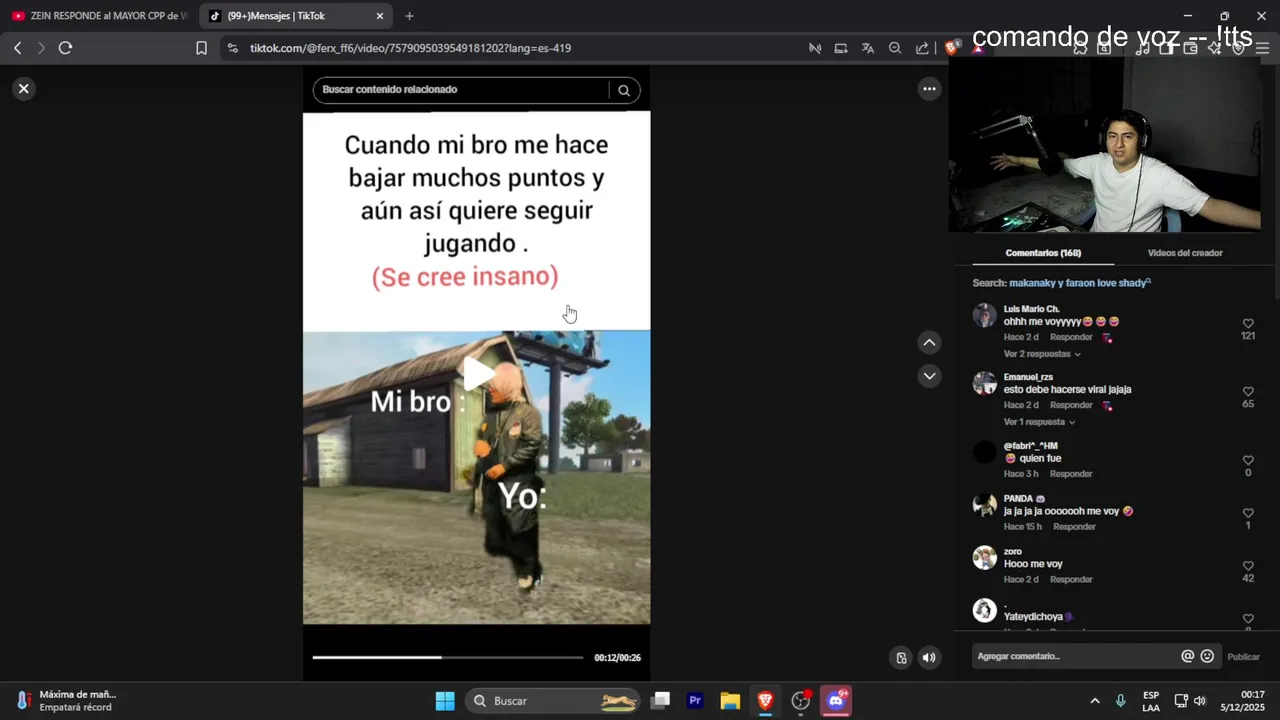Open Luis Mario Ch.'s profile avatar
1280x720 pixels.
coord(985,316)
